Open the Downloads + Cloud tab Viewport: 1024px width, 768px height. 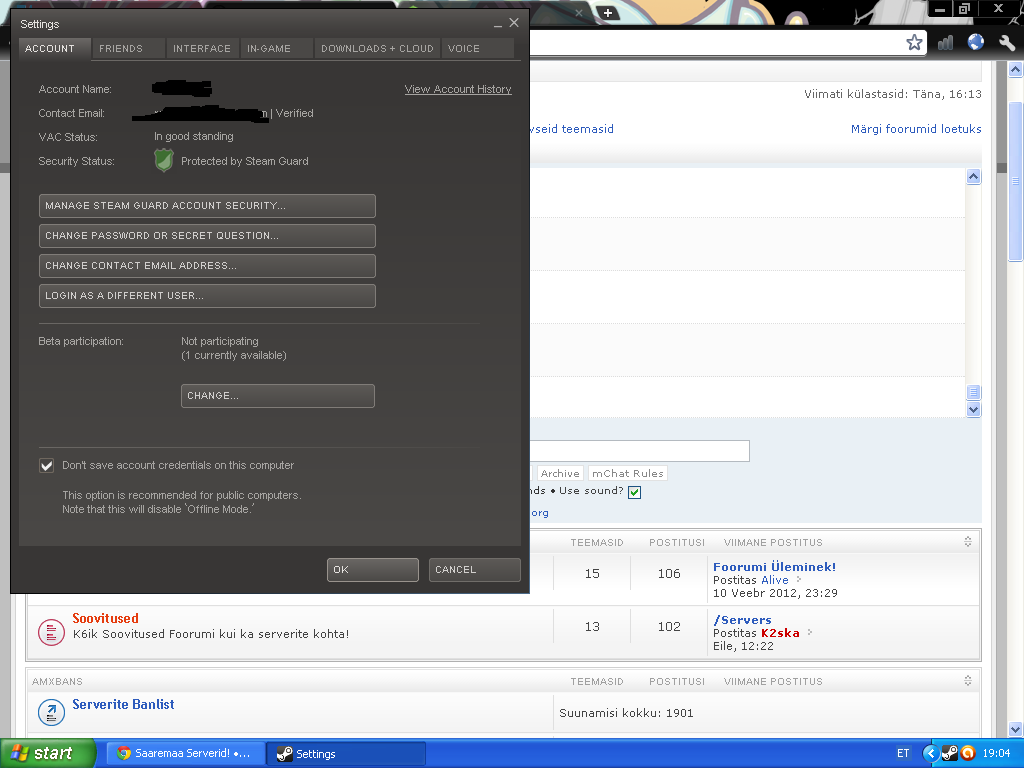tap(377, 48)
